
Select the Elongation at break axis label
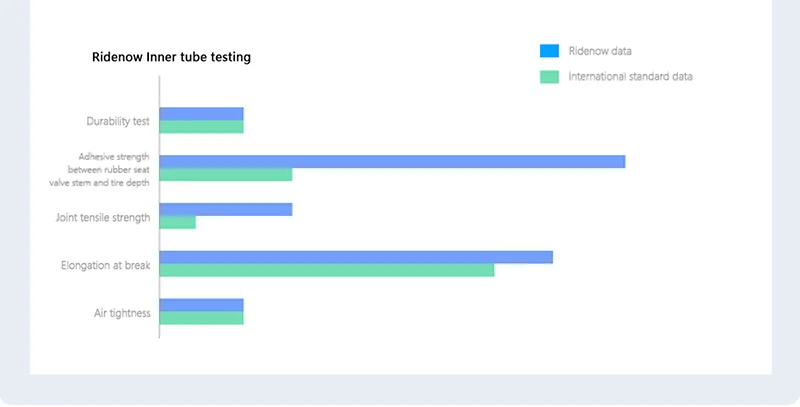(106, 265)
